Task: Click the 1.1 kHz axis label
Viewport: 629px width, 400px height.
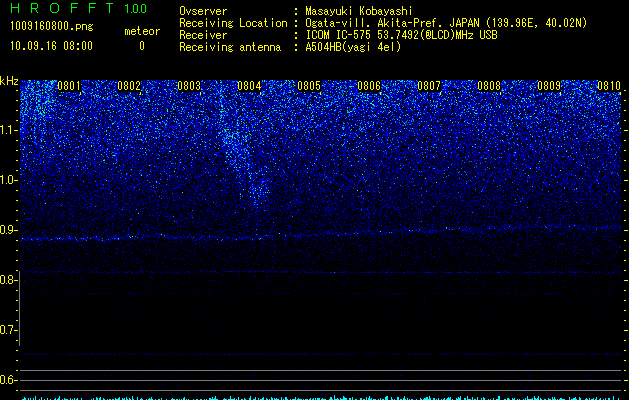Action: tap(9, 130)
